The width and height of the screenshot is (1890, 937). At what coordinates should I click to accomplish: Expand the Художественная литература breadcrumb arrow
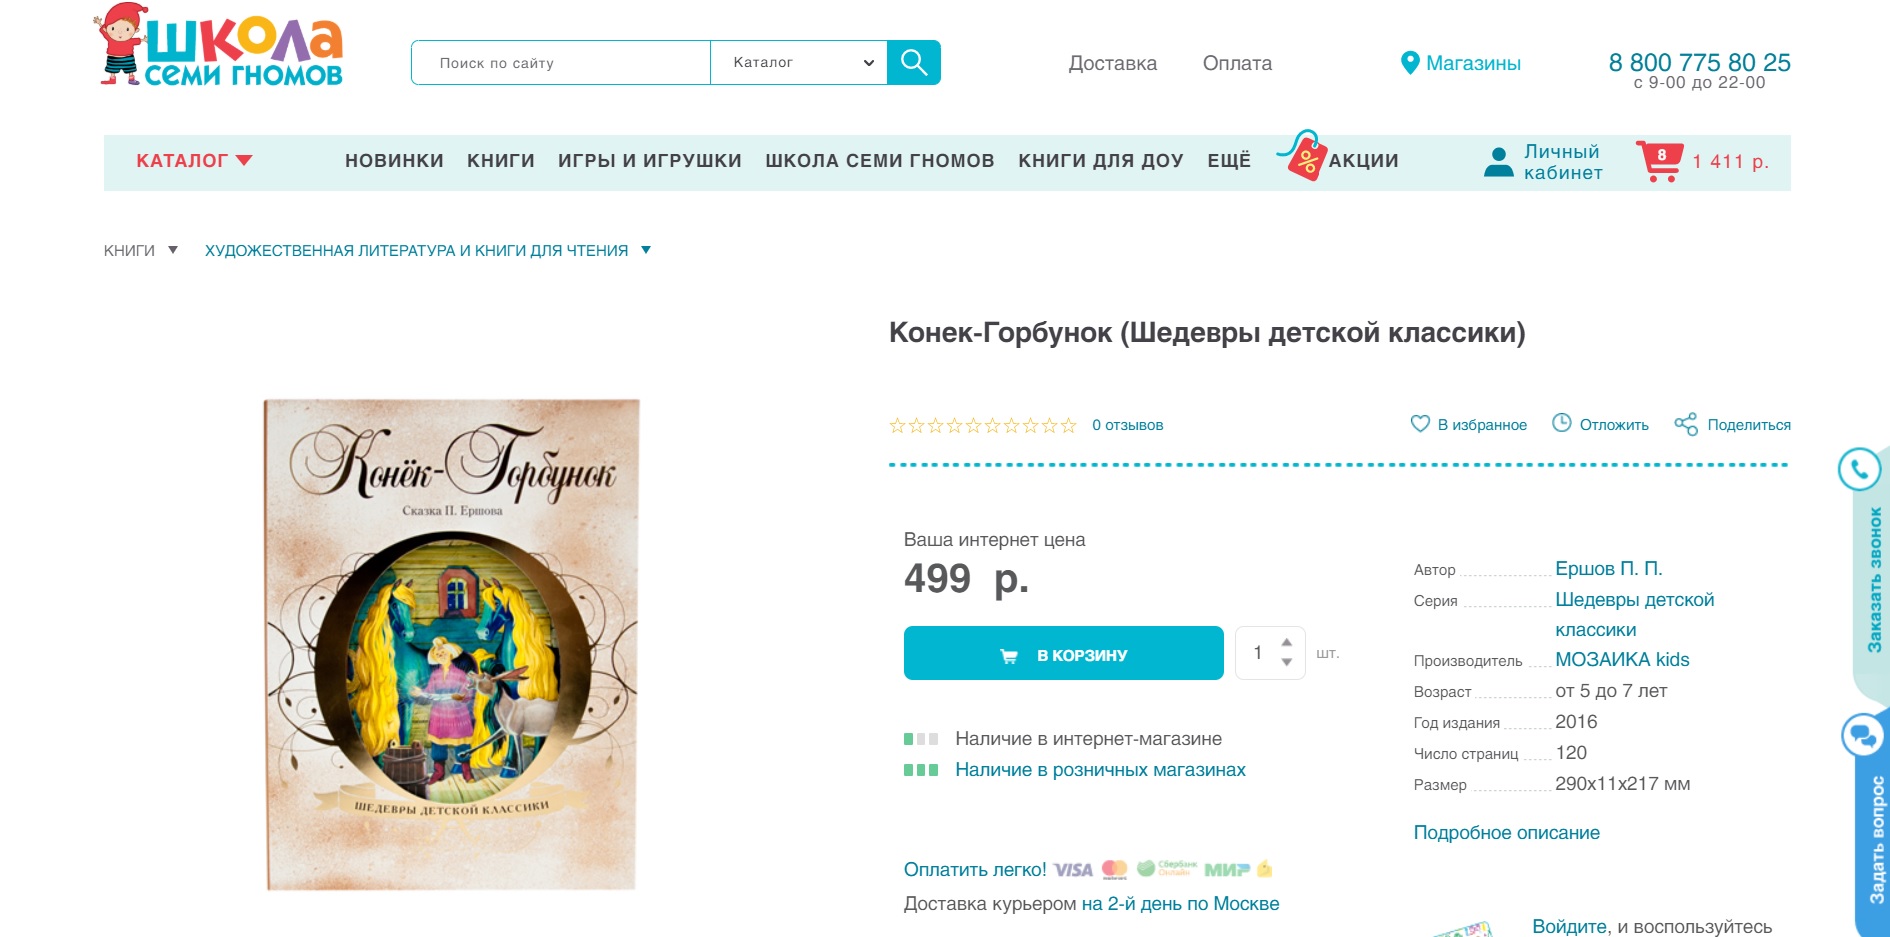tap(646, 250)
